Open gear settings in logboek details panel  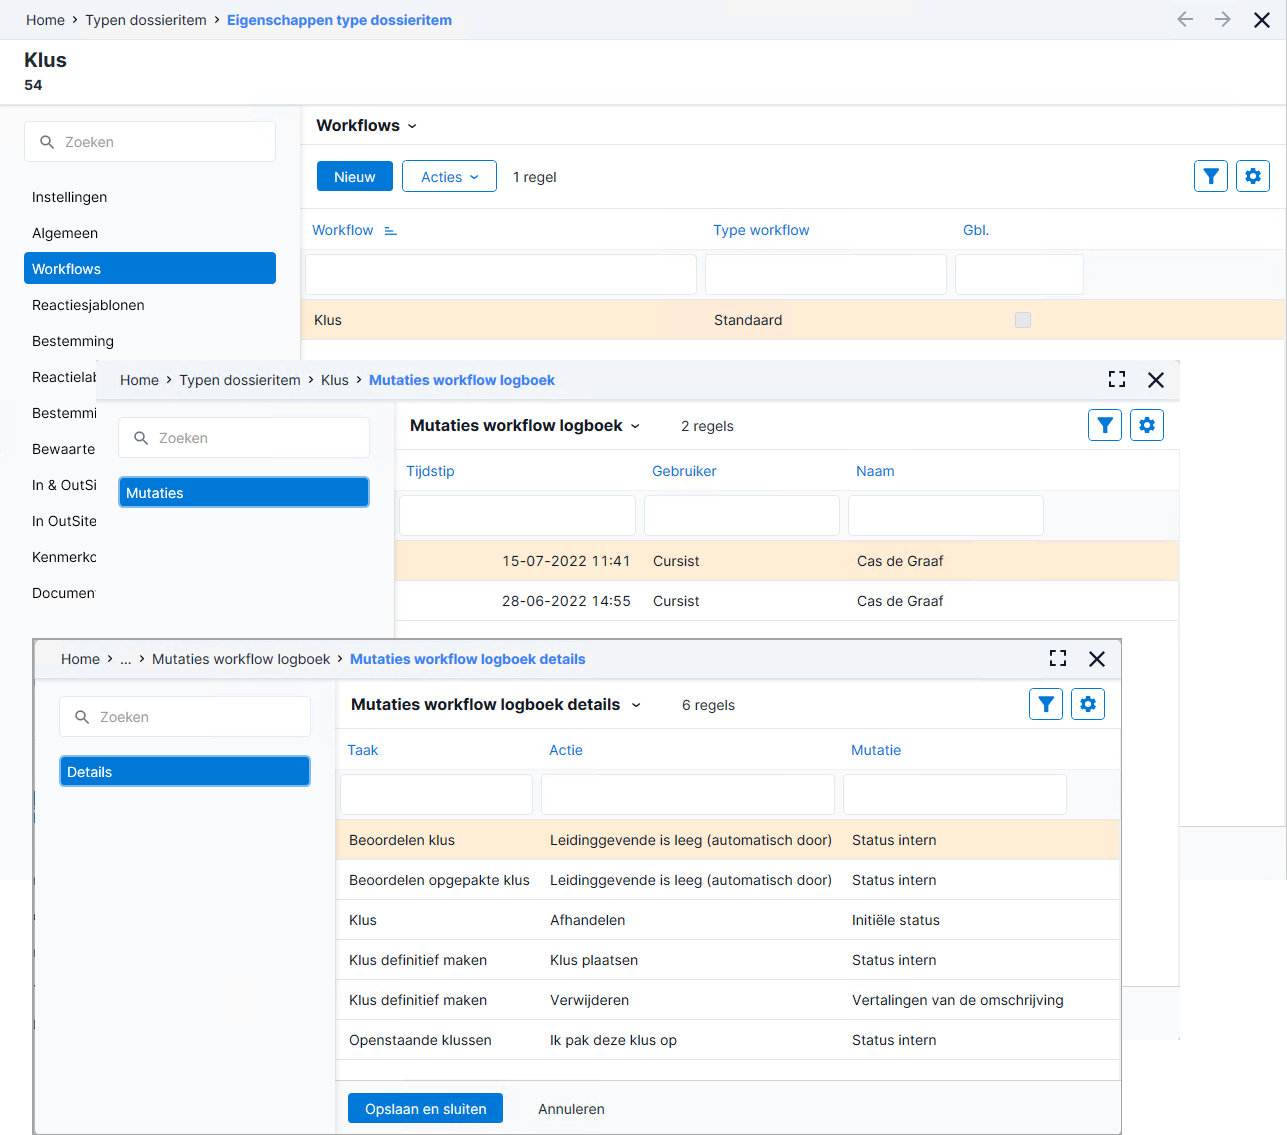1088,704
